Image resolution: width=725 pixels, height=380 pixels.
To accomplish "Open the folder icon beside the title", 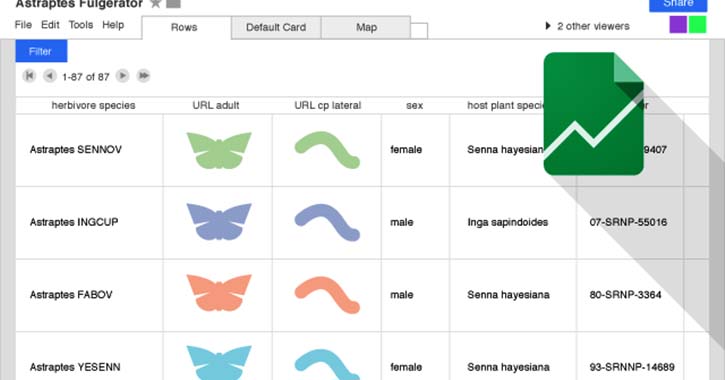I will (173, 4).
